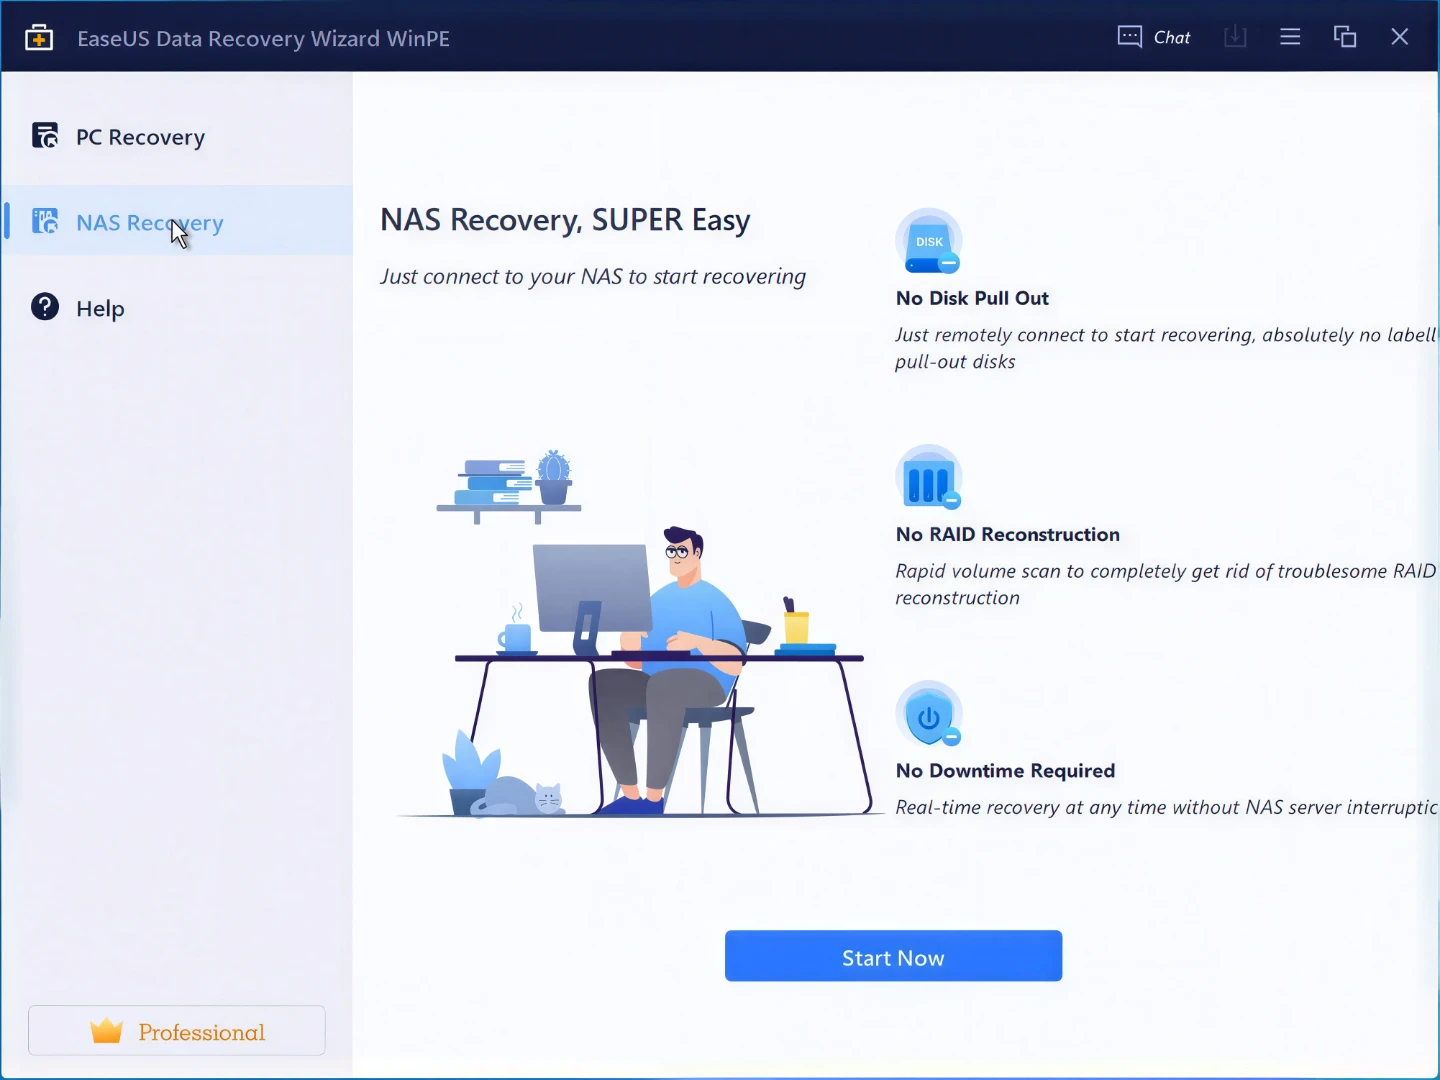Click the man-at-desk illustration
Screen dimensions: 1440x1080
(x=640, y=634)
